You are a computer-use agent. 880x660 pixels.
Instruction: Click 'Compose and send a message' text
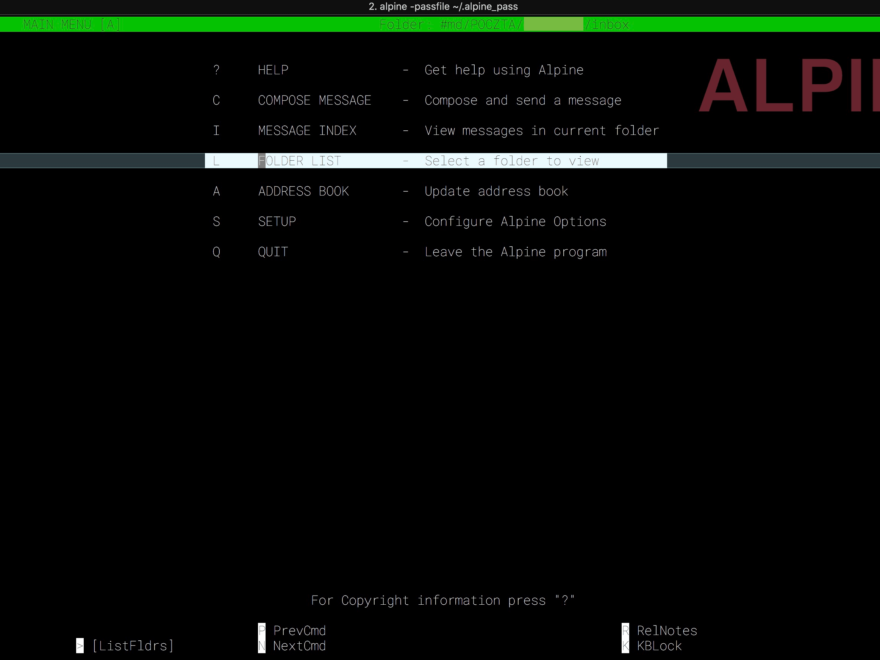coord(522,100)
